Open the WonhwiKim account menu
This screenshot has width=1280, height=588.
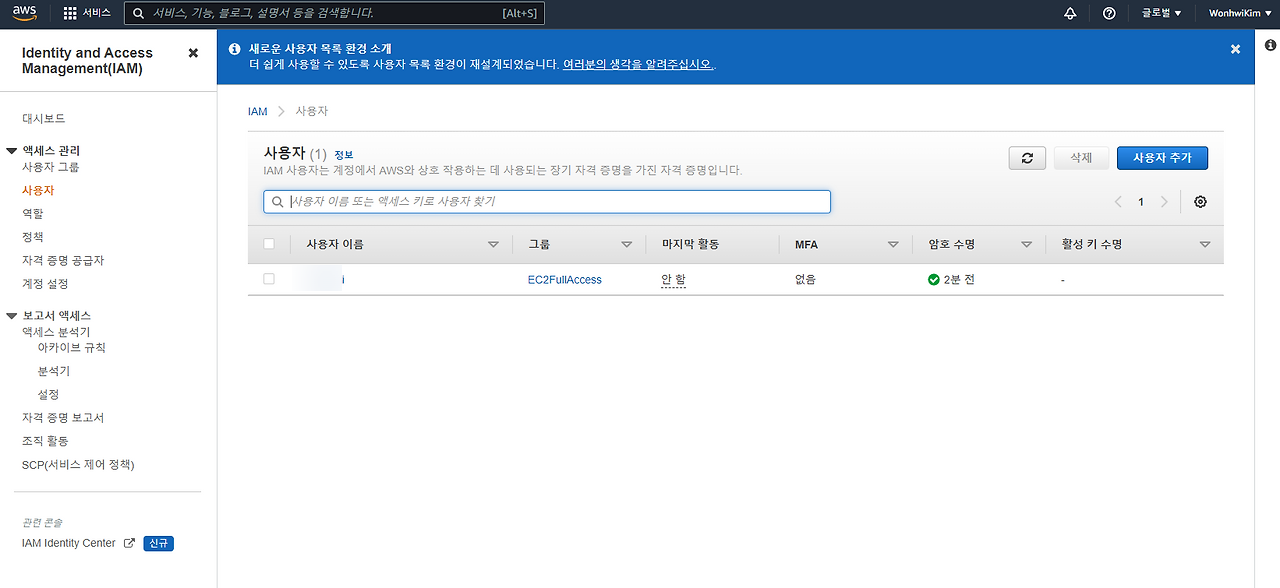(x=1239, y=13)
